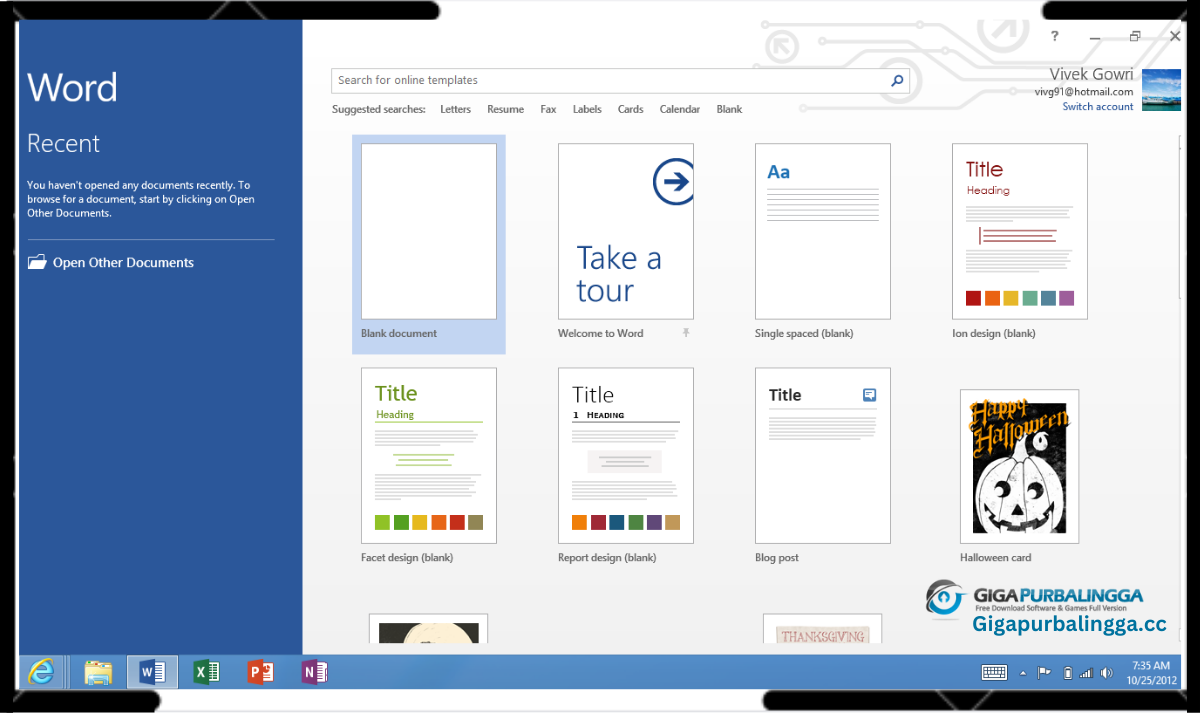Search suggested term Blank
1200x720 pixels.
tap(729, 109)
